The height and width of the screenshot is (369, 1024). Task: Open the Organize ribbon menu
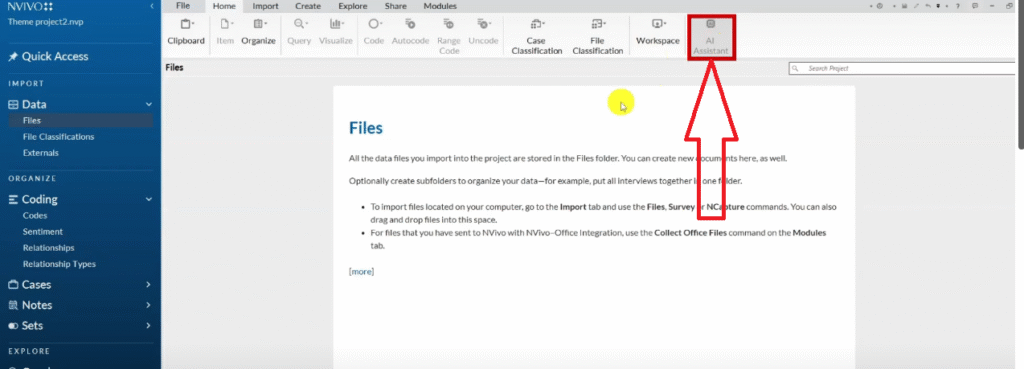coord(258,31)
